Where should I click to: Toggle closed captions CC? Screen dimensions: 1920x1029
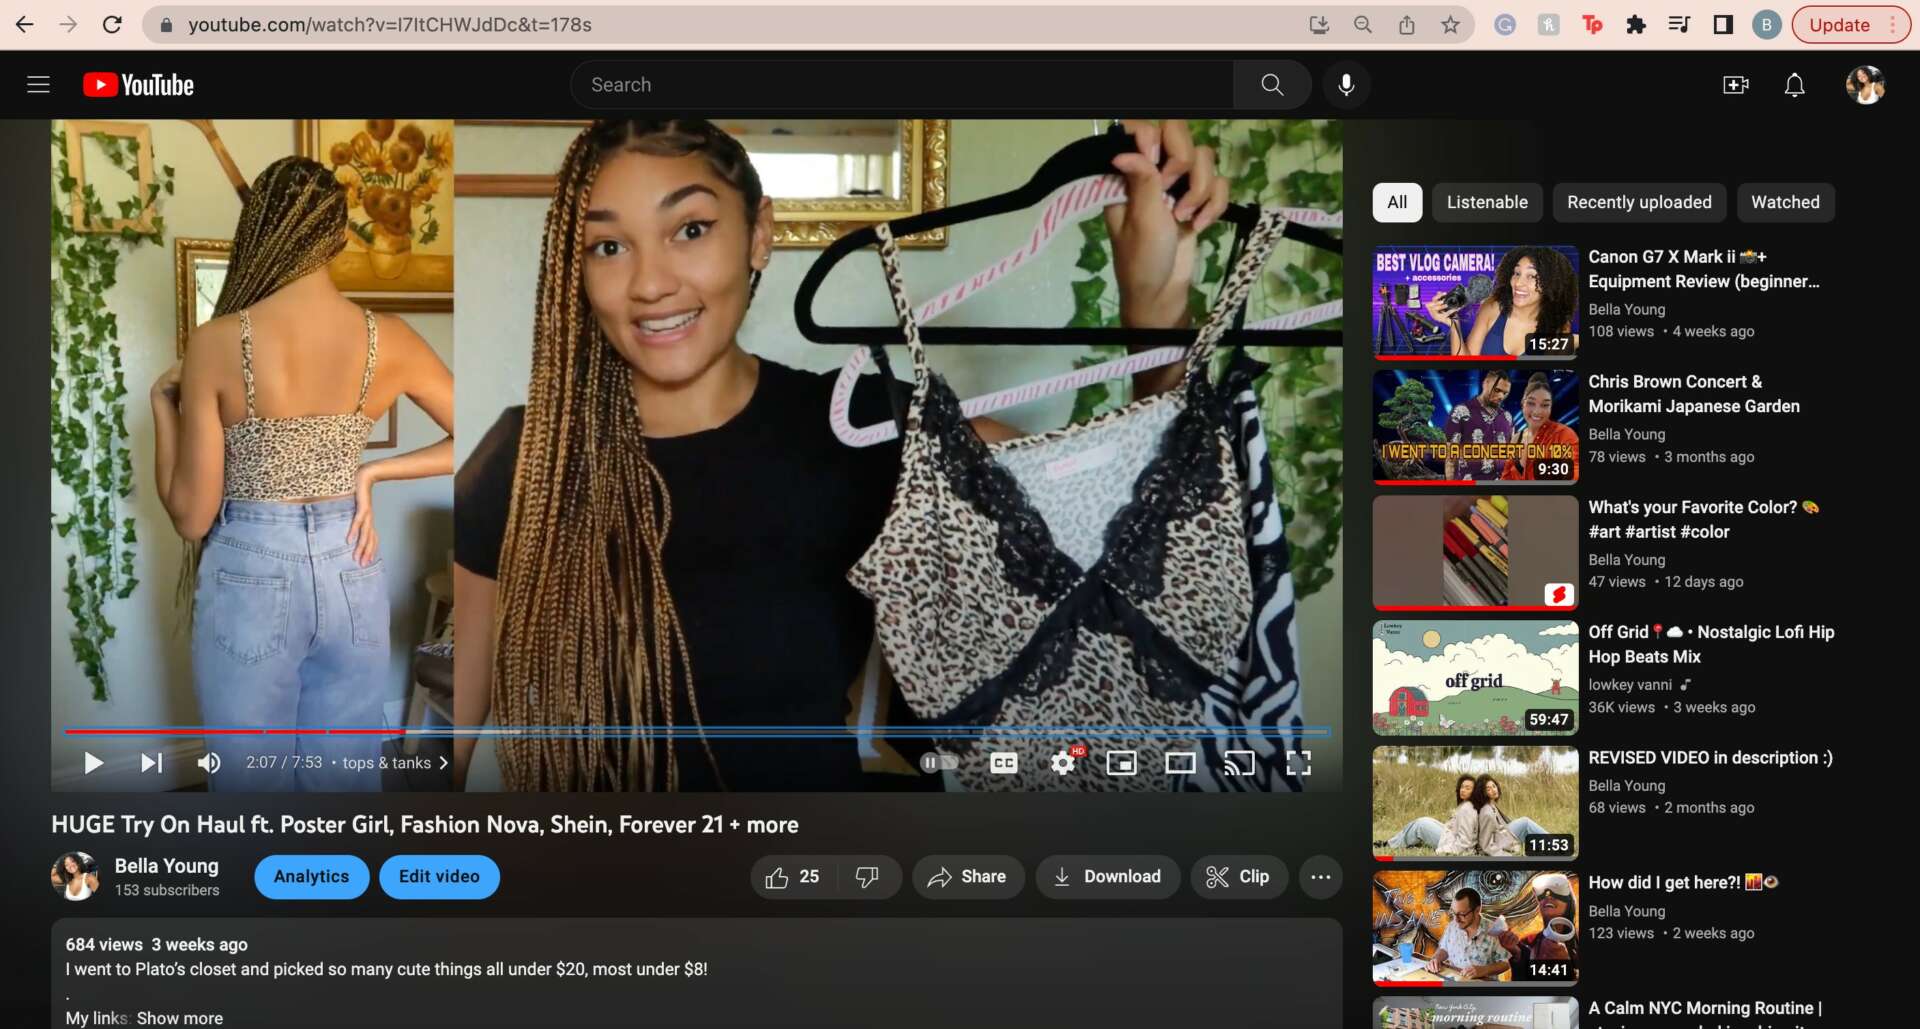[1003, 763]
